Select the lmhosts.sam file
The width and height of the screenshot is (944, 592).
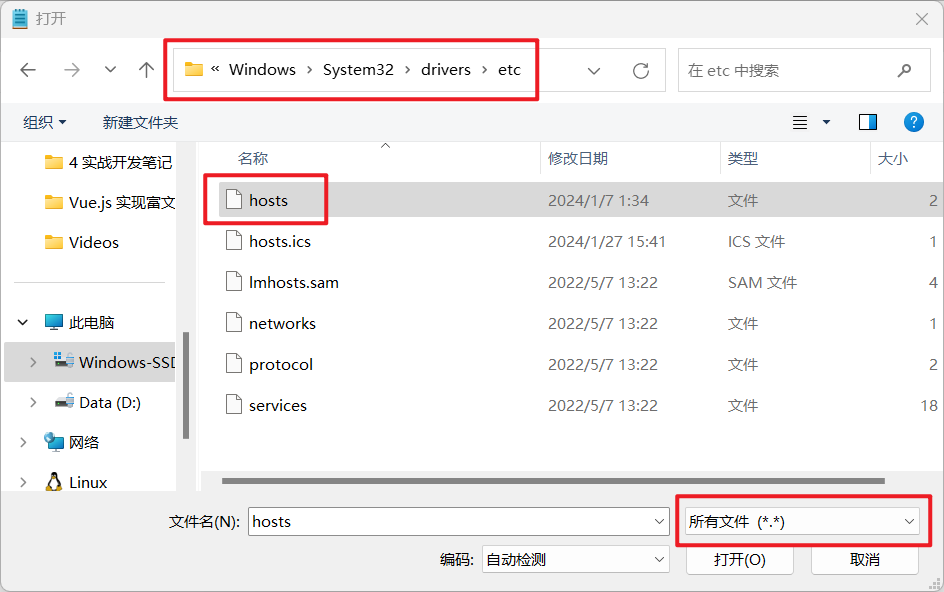(294, 282)
